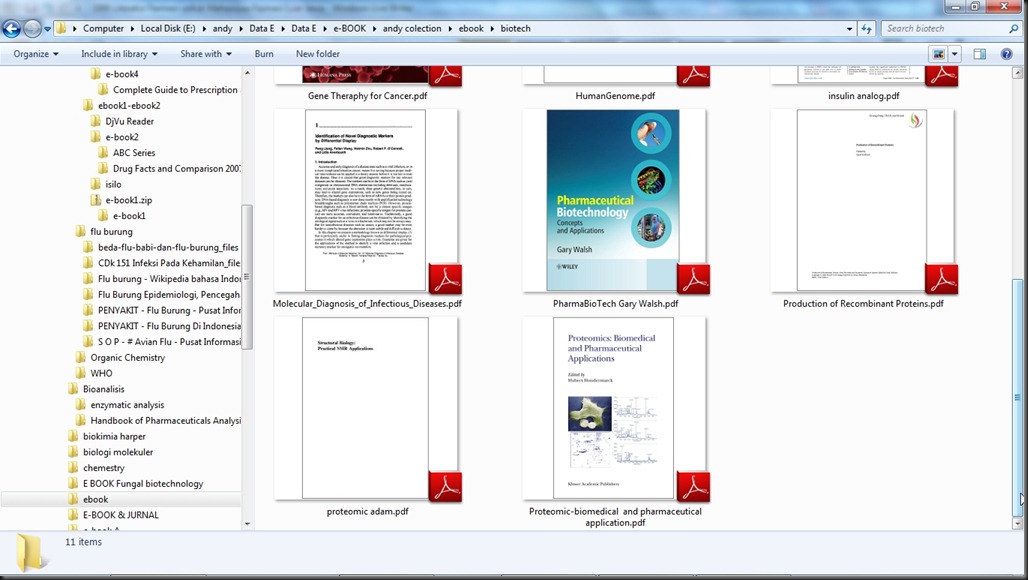1028x580 pixels.
Task: Click navigation tree scroll down arrow
Action: tap(247, 524)
